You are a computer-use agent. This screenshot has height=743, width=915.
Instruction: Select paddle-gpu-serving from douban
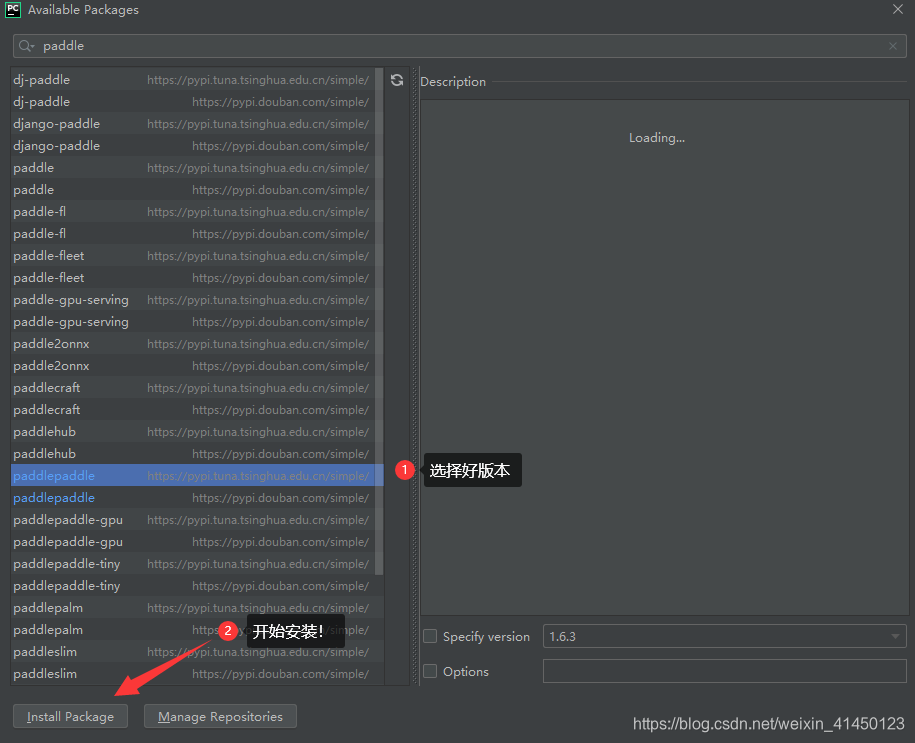(193, 322)
